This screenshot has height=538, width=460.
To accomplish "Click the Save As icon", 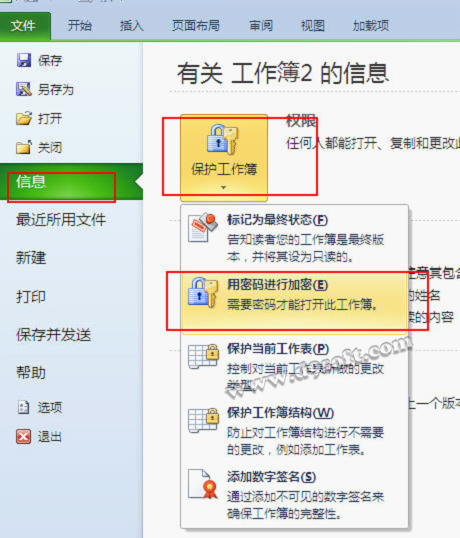I will click(24, 89).
